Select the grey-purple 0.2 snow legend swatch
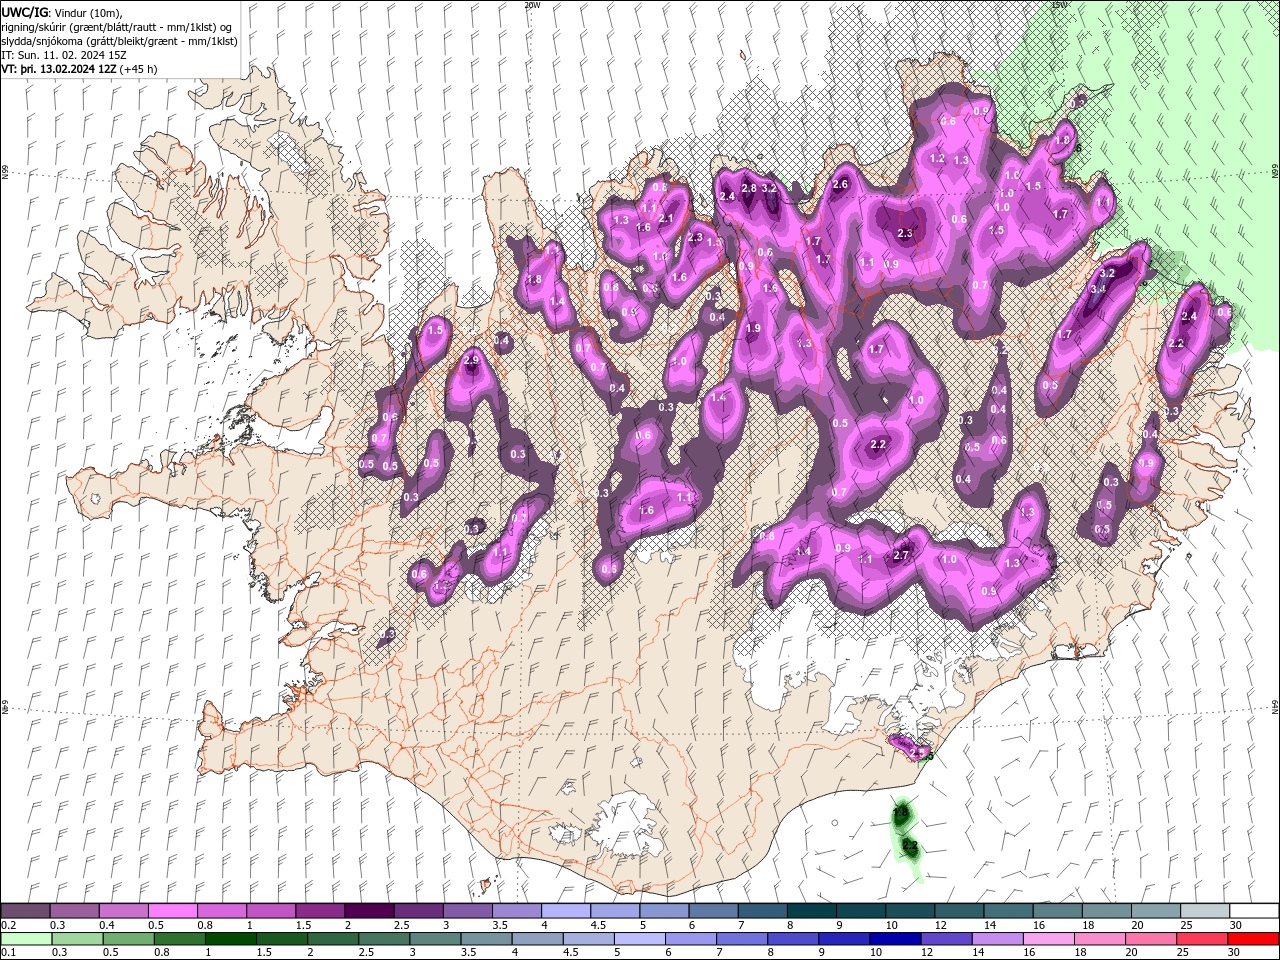This screenshot has height=960, width=1280. 25,911
